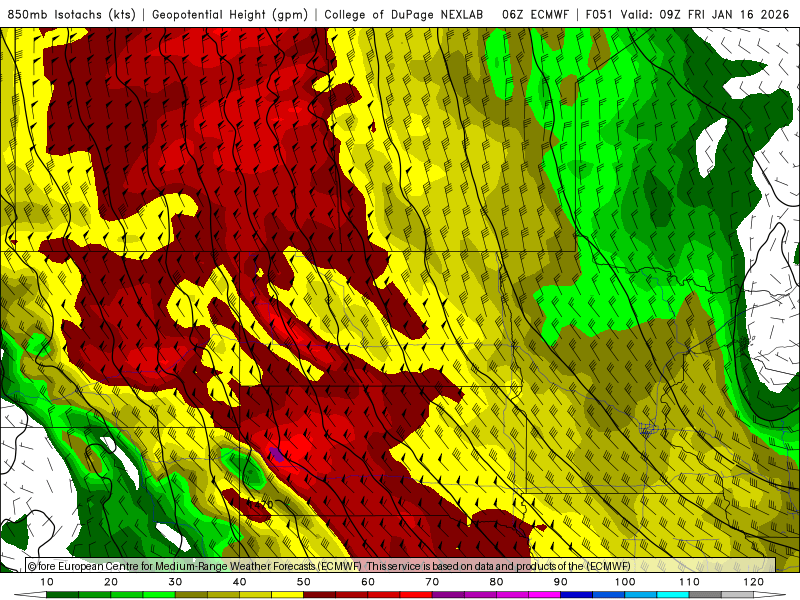
Task: Click the "Valid: 09Z FRI JAN 16 2026" text
Action: point(705,15)
